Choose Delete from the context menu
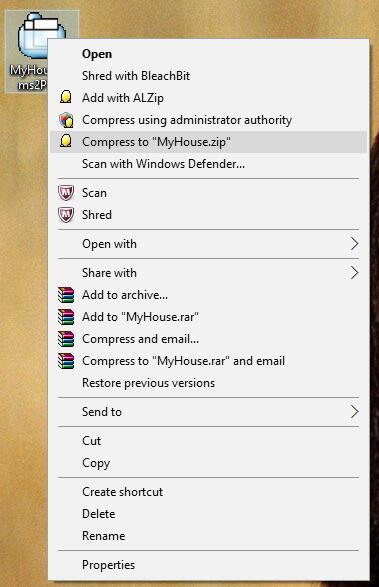This screenshot has width=379, height=587. [208, 514]
